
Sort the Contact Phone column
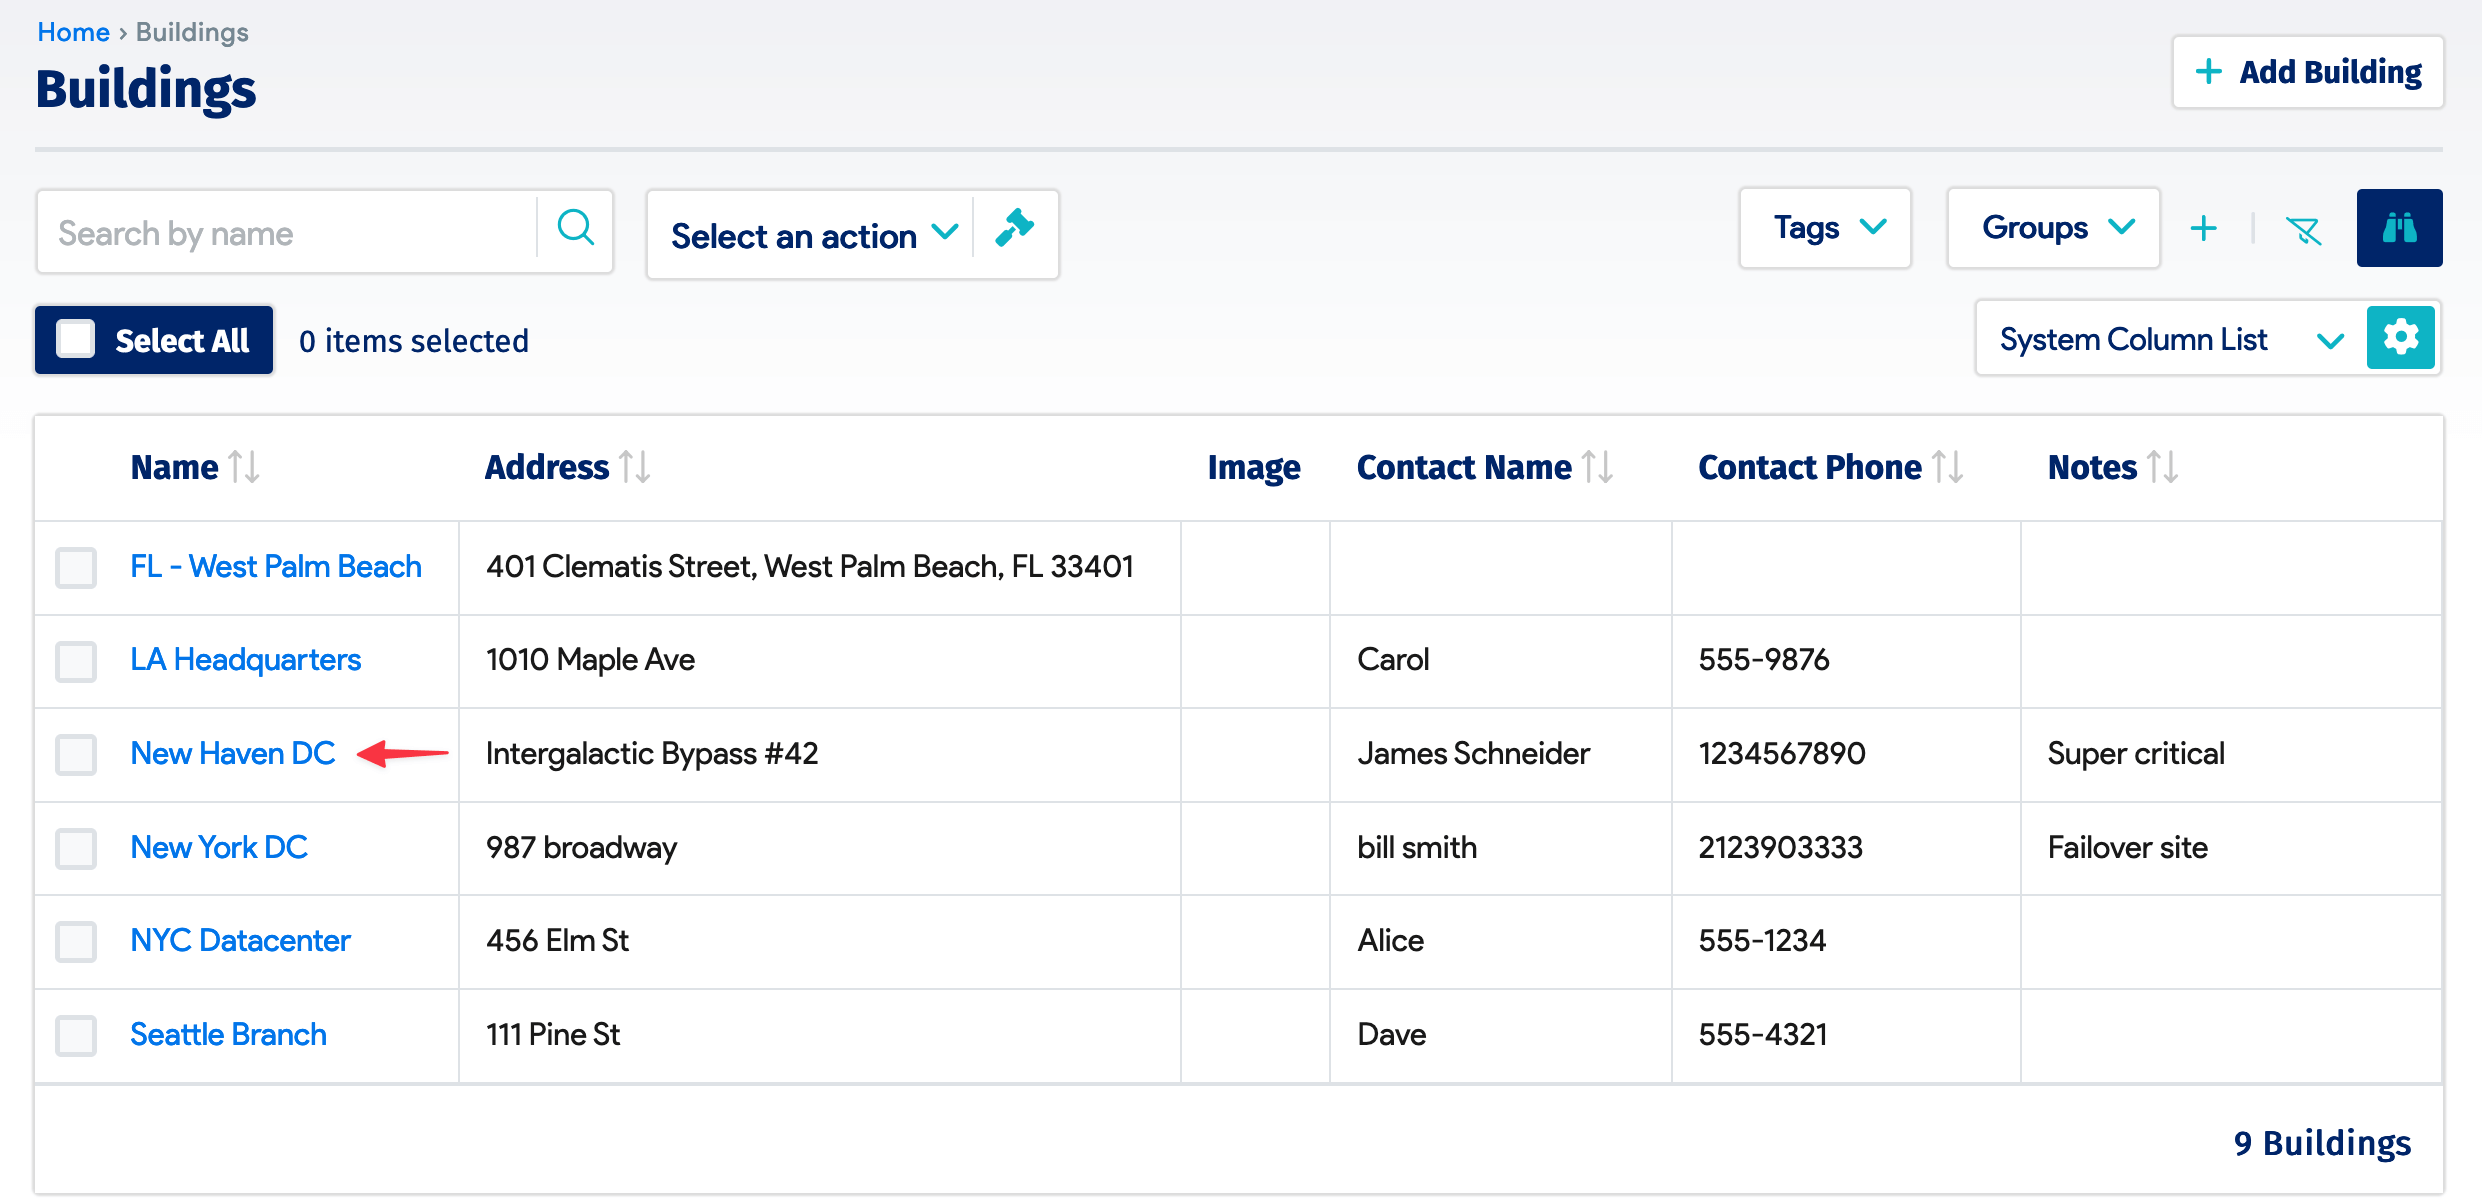click(x=1948, y=466)
